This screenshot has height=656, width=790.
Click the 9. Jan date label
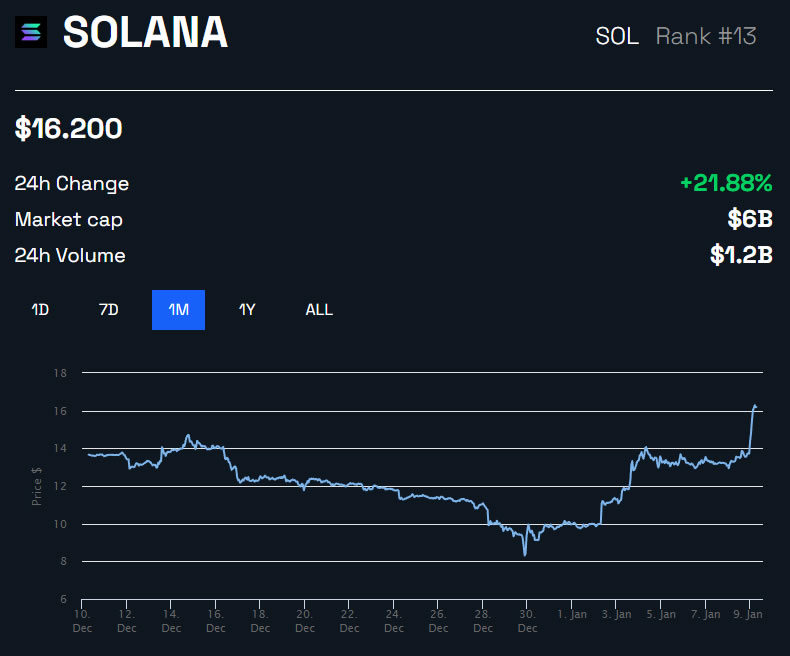748,614
